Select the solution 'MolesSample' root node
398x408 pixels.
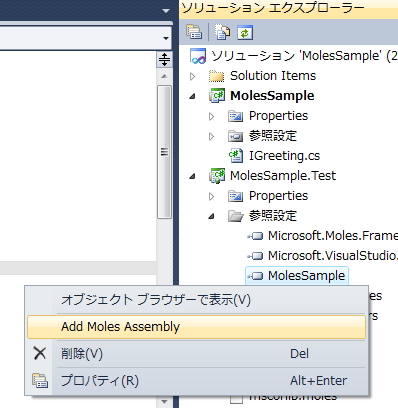(x=304, y=56)
